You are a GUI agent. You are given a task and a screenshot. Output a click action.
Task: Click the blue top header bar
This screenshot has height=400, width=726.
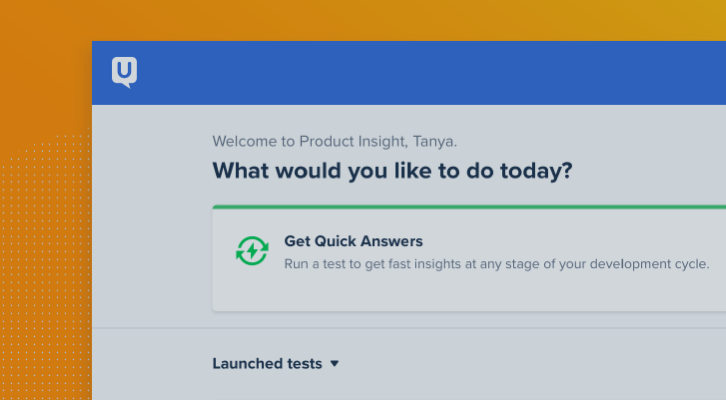click(409, 73)
